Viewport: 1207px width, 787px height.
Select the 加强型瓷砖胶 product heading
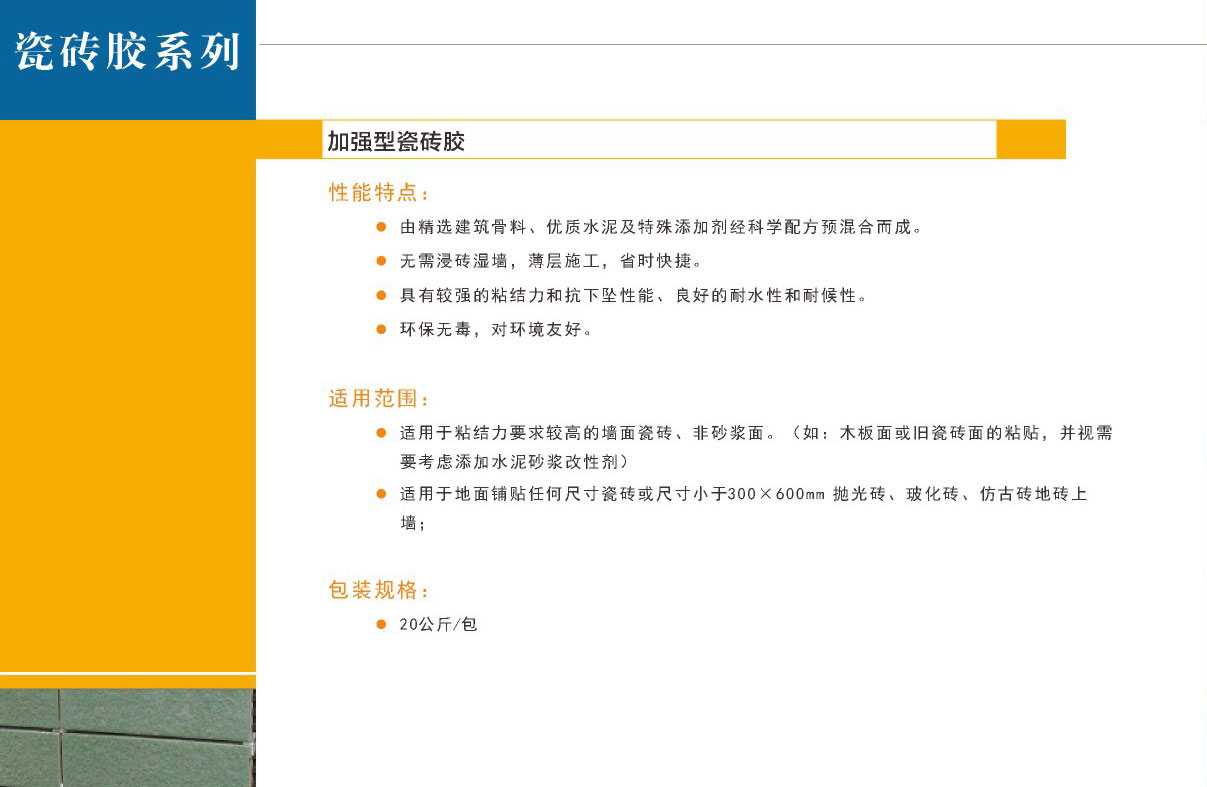[396, 142]
